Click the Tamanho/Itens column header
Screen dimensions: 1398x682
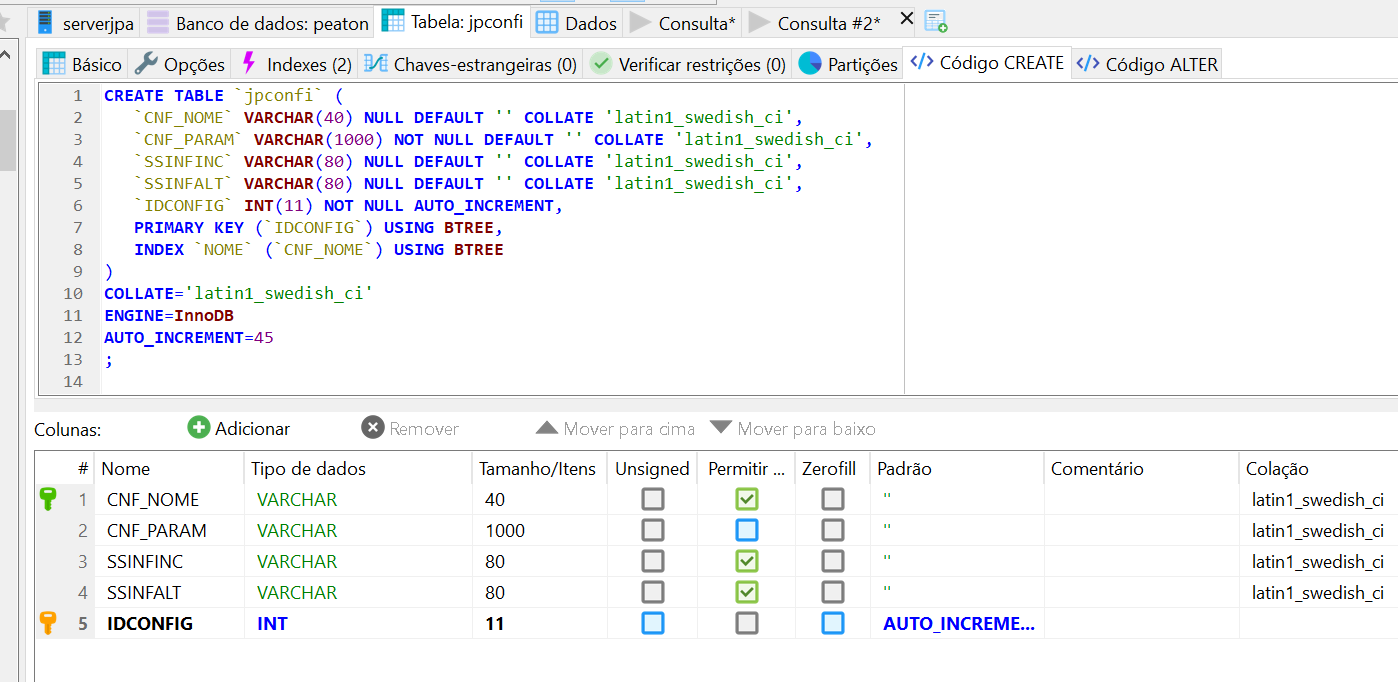[x=537, y=469]
